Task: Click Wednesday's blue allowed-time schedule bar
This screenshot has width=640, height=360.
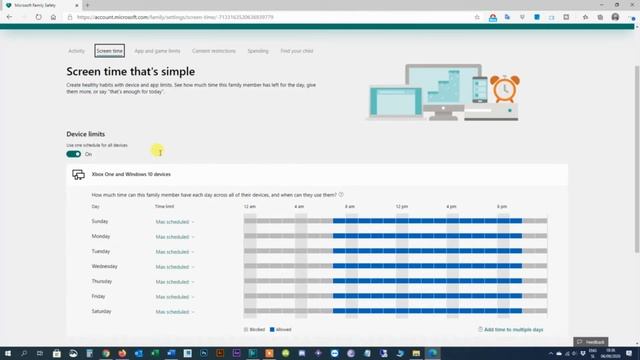Action: click(427, 266)
